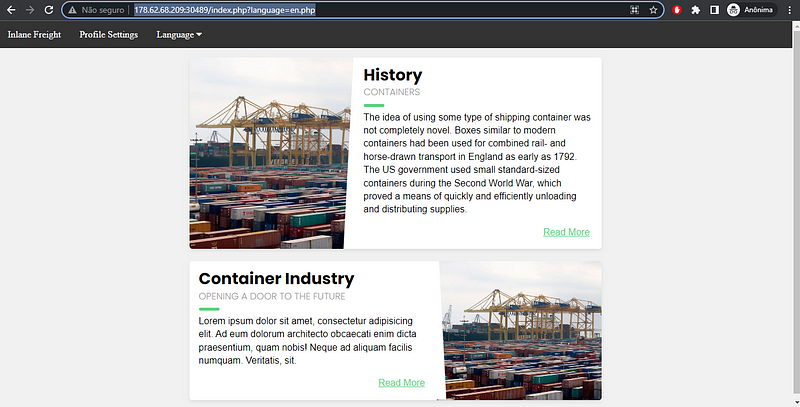
Task: Reload the current page
Action: click(48, 10)
